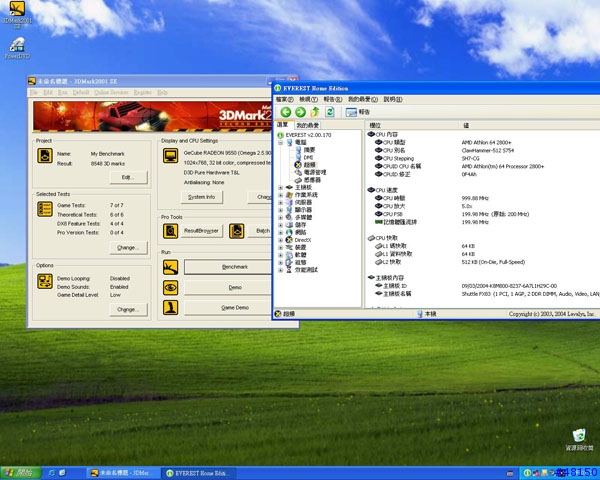Click the 多媒體 multimedia tree icon
The height and width of the screenshot is (480, 600).
[289, 217]
